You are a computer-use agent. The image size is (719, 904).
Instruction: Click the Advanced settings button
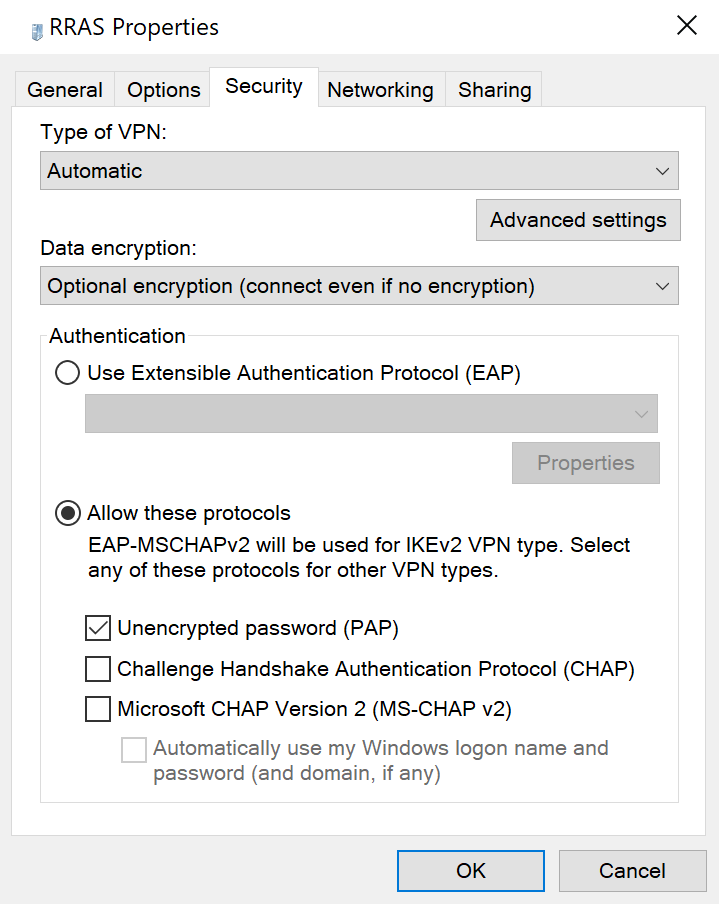(578, 221)
